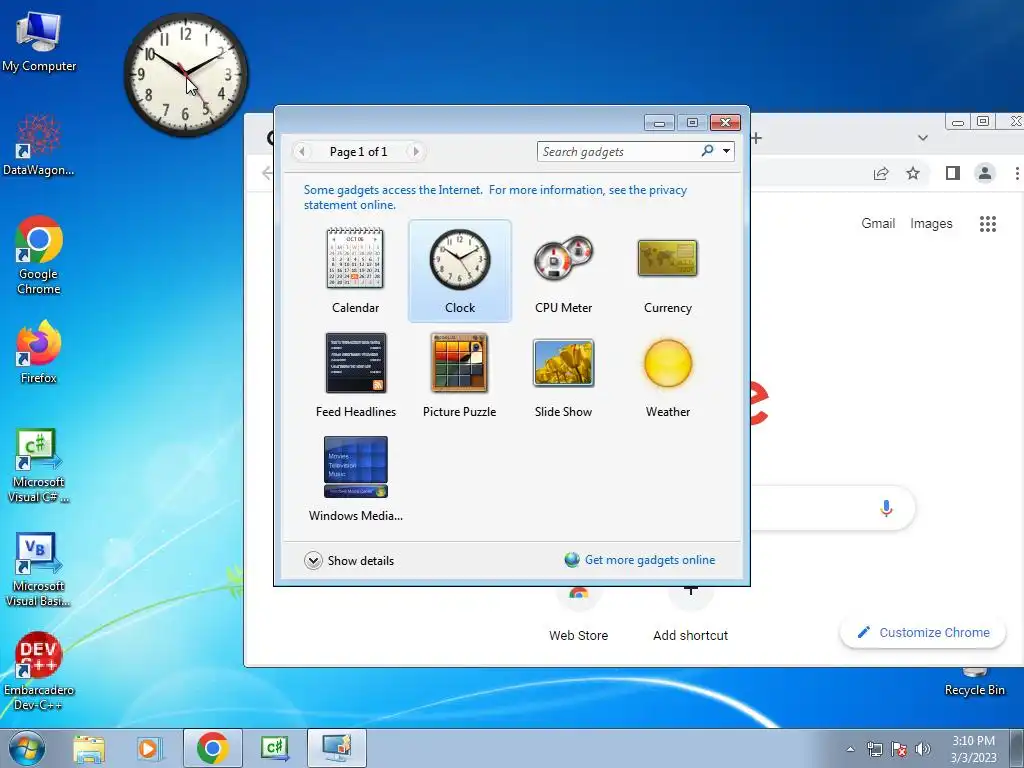Click voice search microphone in Chrome
The width and height of the screenshot is (1024, 768).
[x=886, y=508]
